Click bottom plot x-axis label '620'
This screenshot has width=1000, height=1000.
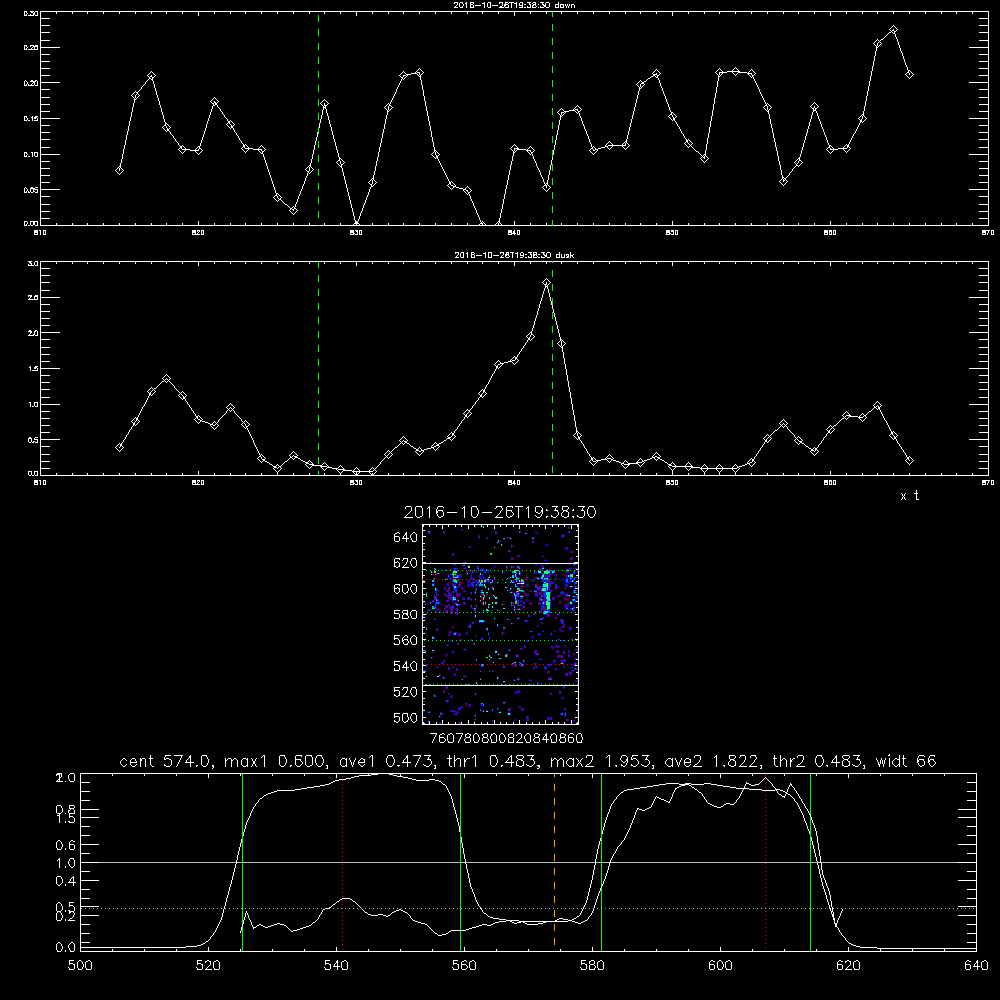(849, 966)
